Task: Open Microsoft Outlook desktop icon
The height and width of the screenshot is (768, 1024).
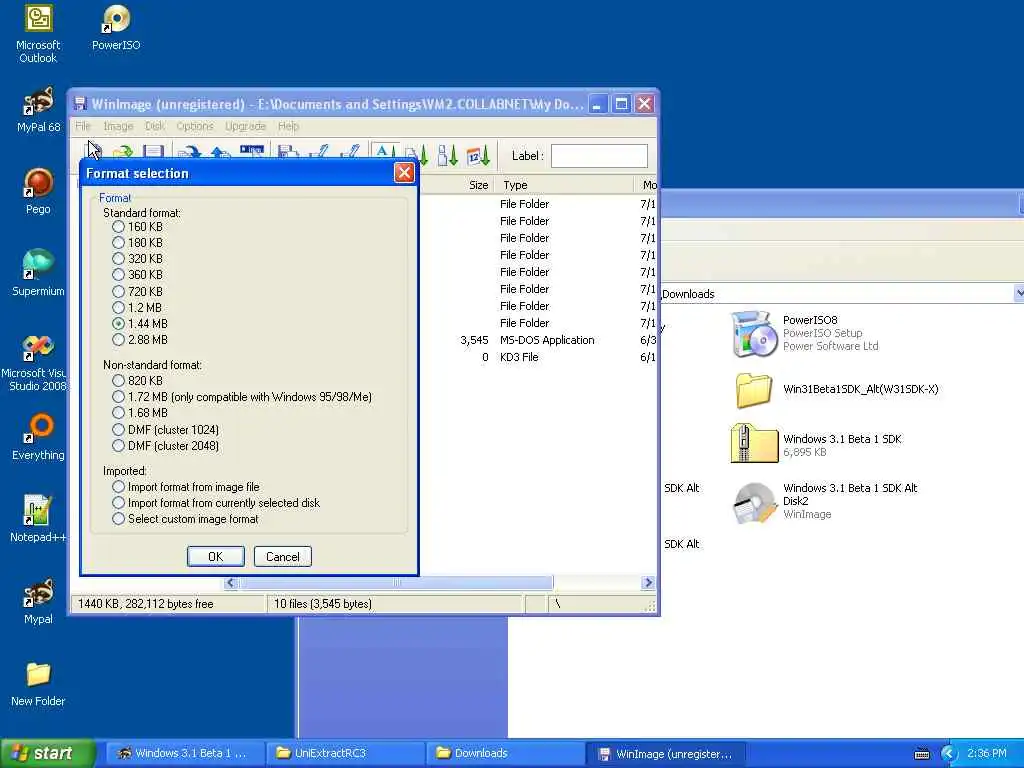Action: coord(38,34)
